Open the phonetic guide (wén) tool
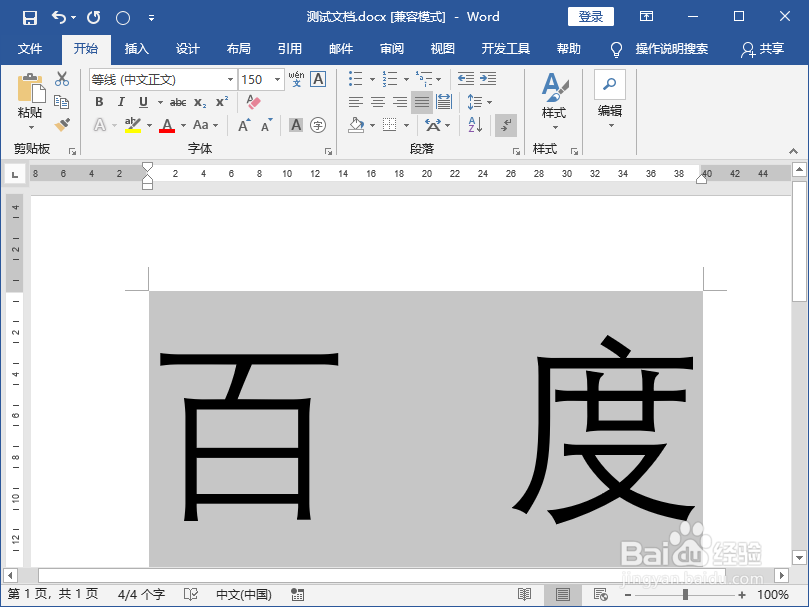809x607 pixels. [296, 79]
